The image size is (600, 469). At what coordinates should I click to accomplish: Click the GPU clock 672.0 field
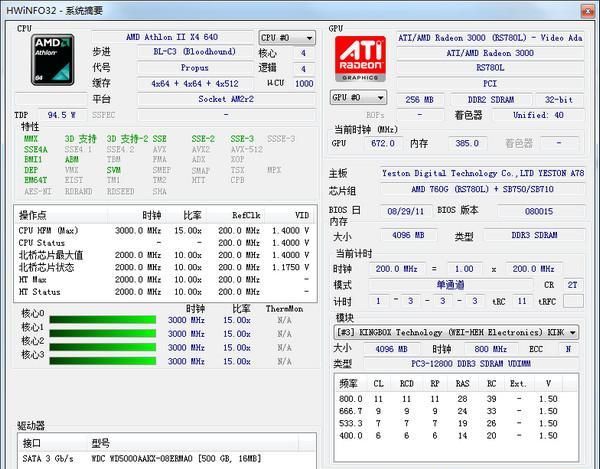[382, 144]
